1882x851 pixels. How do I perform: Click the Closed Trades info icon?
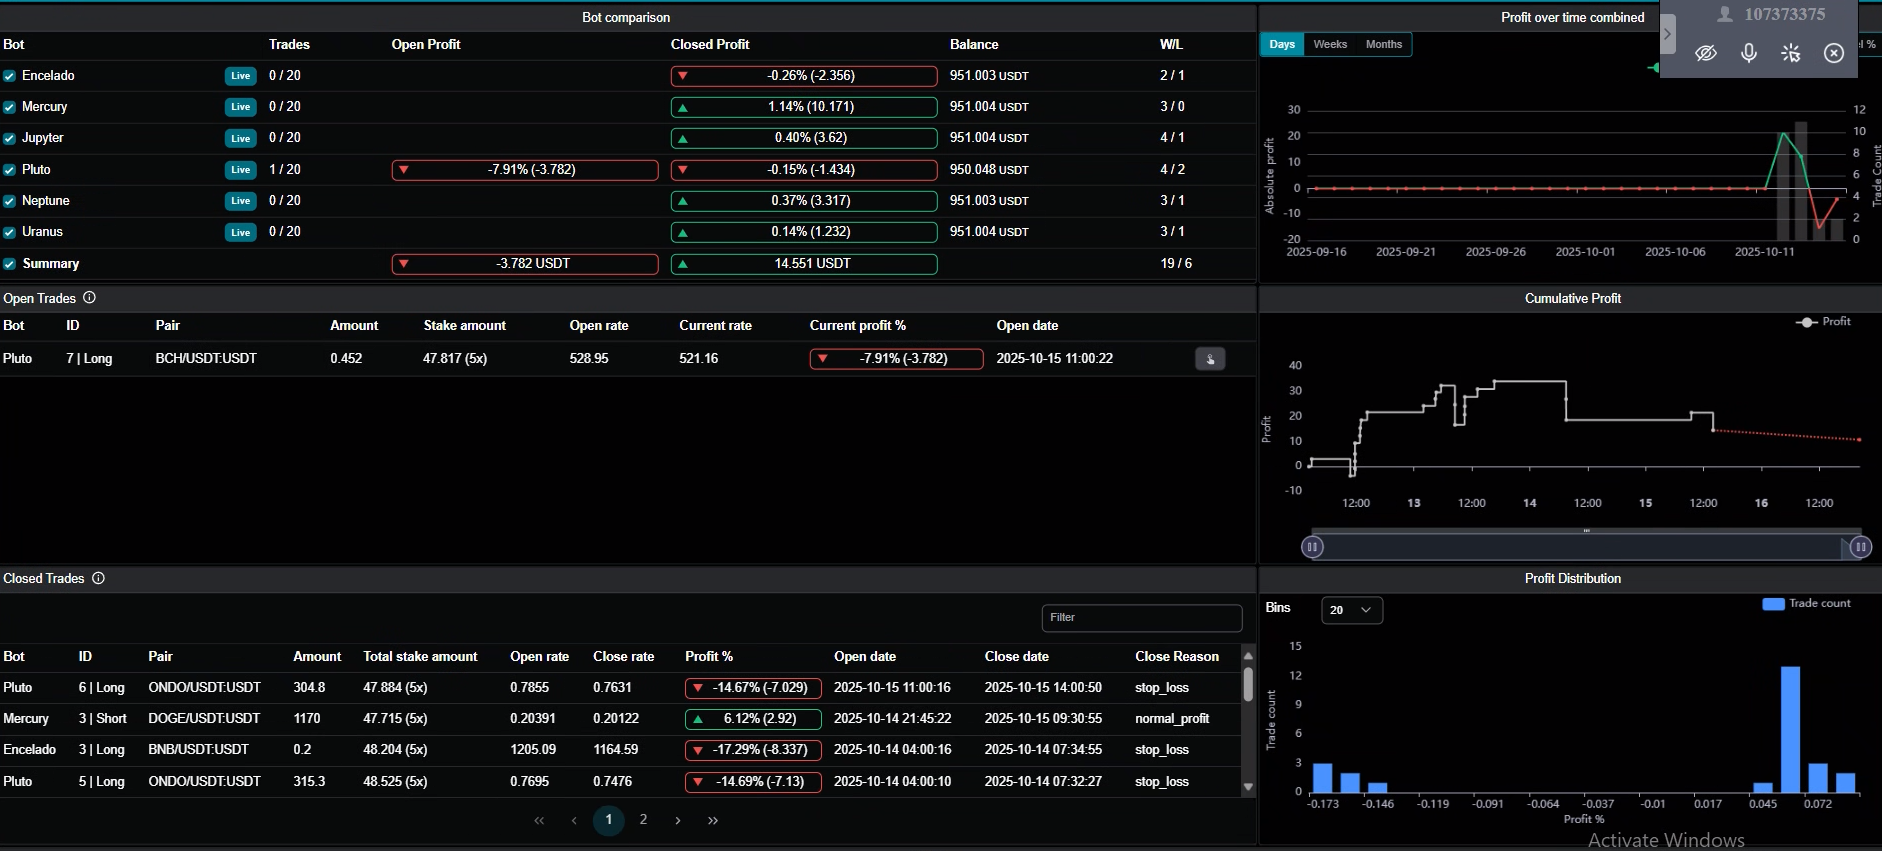click(x=98, y=578)
